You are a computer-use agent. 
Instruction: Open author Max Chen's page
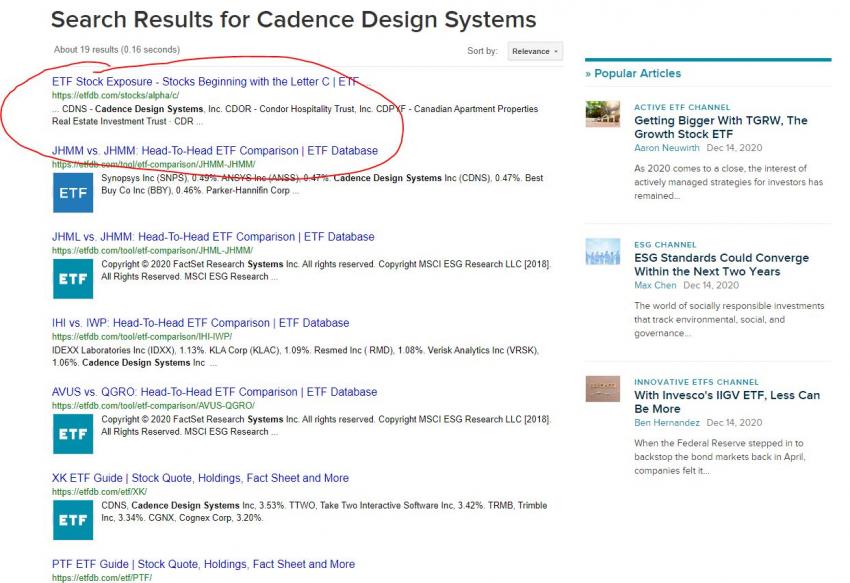(655, 285)
